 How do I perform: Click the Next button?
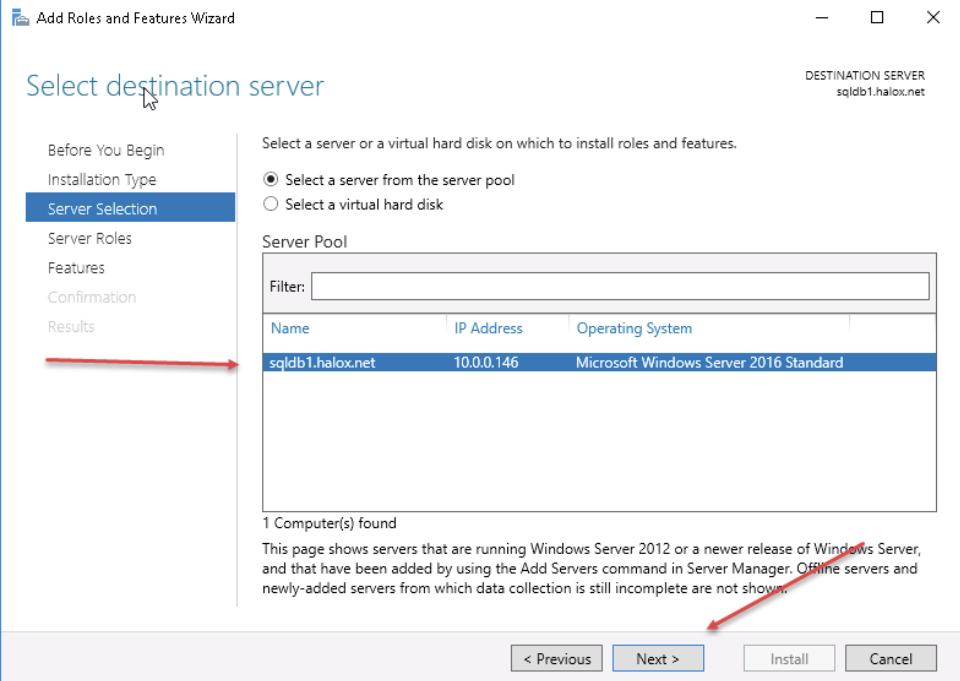pos(658,658)
